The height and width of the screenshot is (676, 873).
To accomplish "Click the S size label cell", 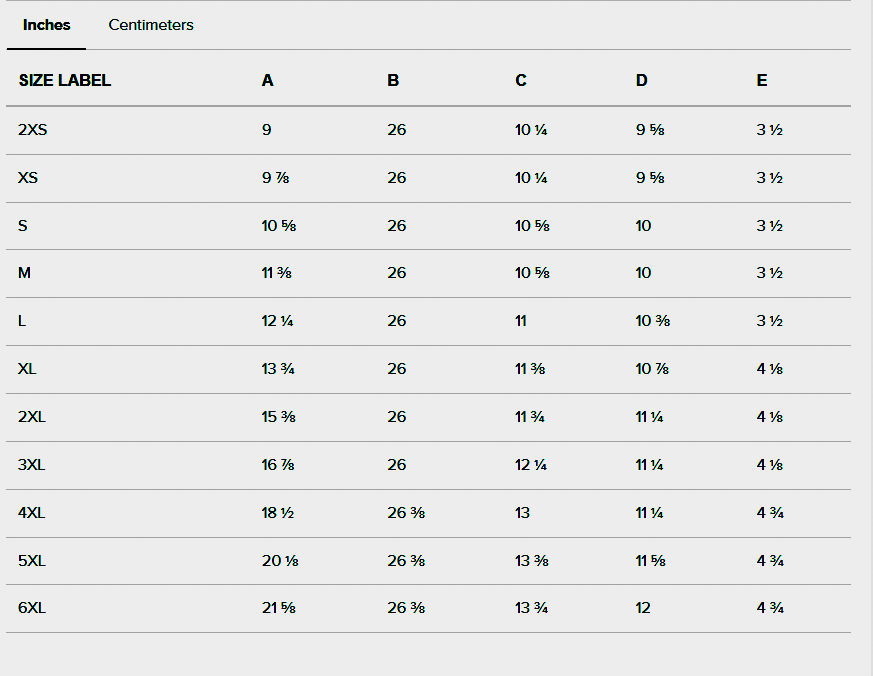I will click(x=23, y=226).
